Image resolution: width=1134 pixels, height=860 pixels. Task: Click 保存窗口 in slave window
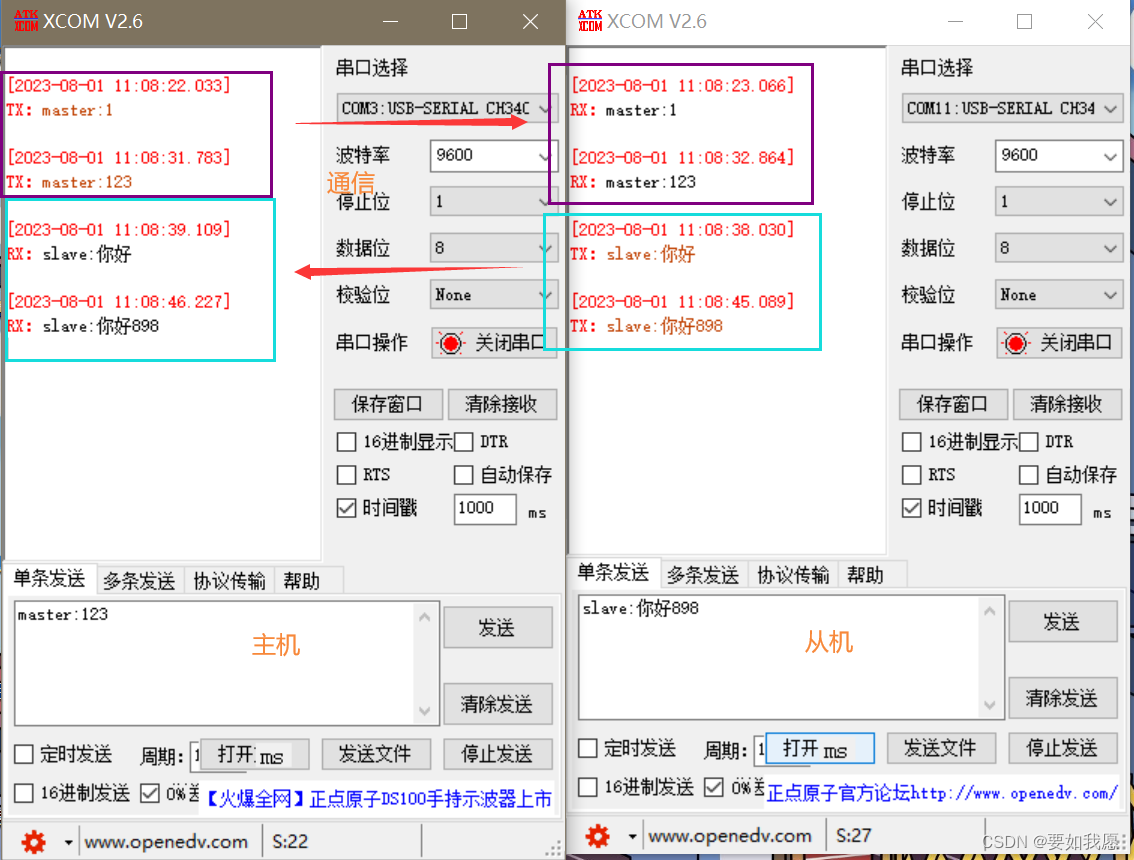pos(952,404)
